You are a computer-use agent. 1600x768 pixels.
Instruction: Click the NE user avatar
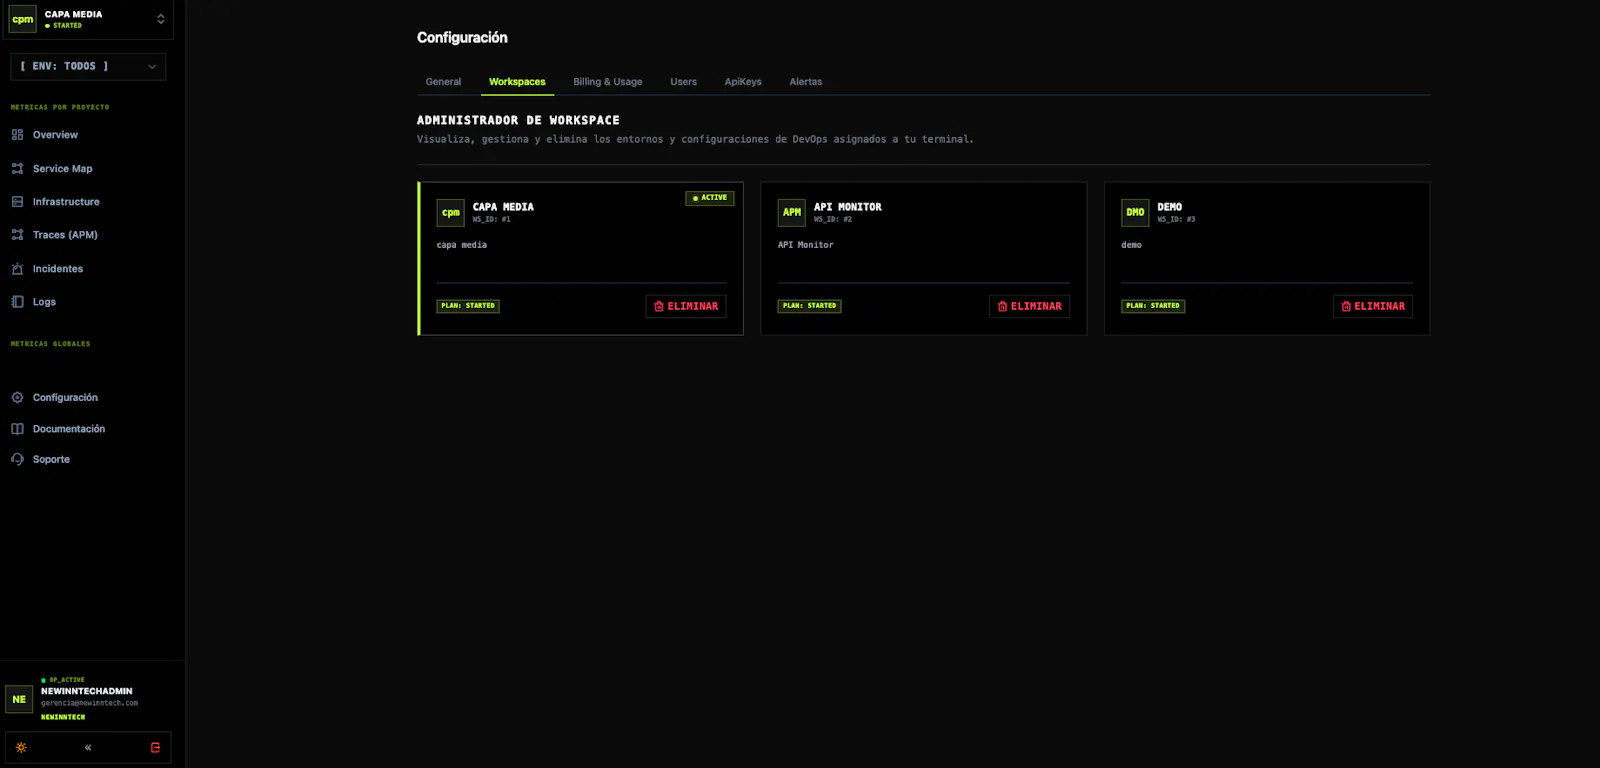click(19, 700)
